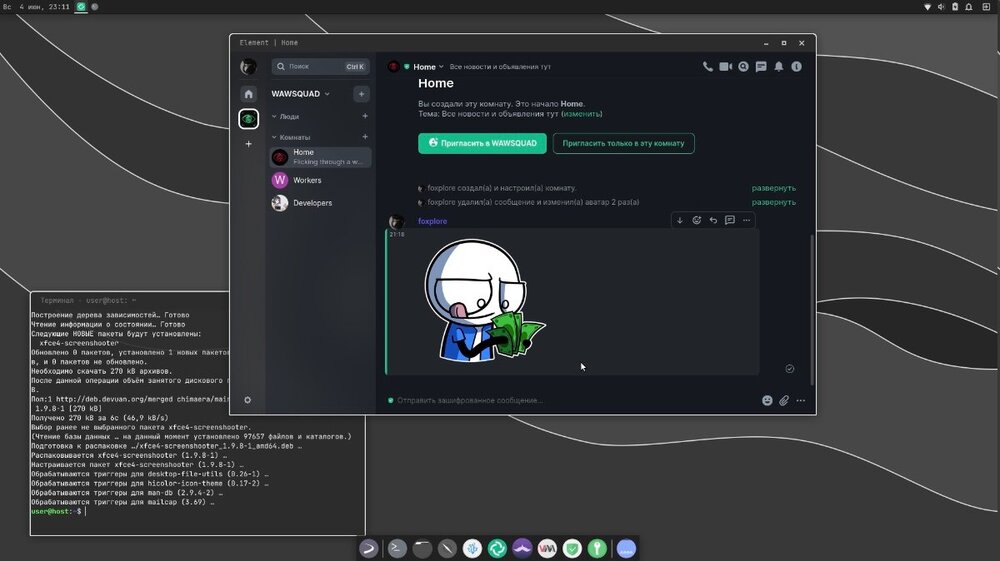1000x561 pixels.
Task: Open the room info icon
Action: coord(797,66)
